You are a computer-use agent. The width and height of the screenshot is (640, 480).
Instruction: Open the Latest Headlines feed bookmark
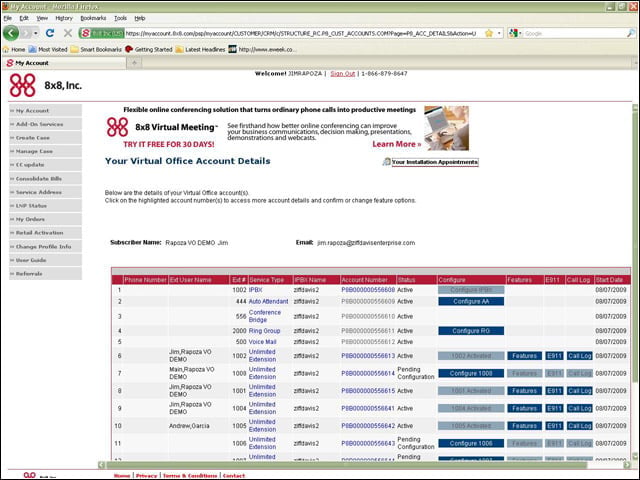[x=200, y=49]
